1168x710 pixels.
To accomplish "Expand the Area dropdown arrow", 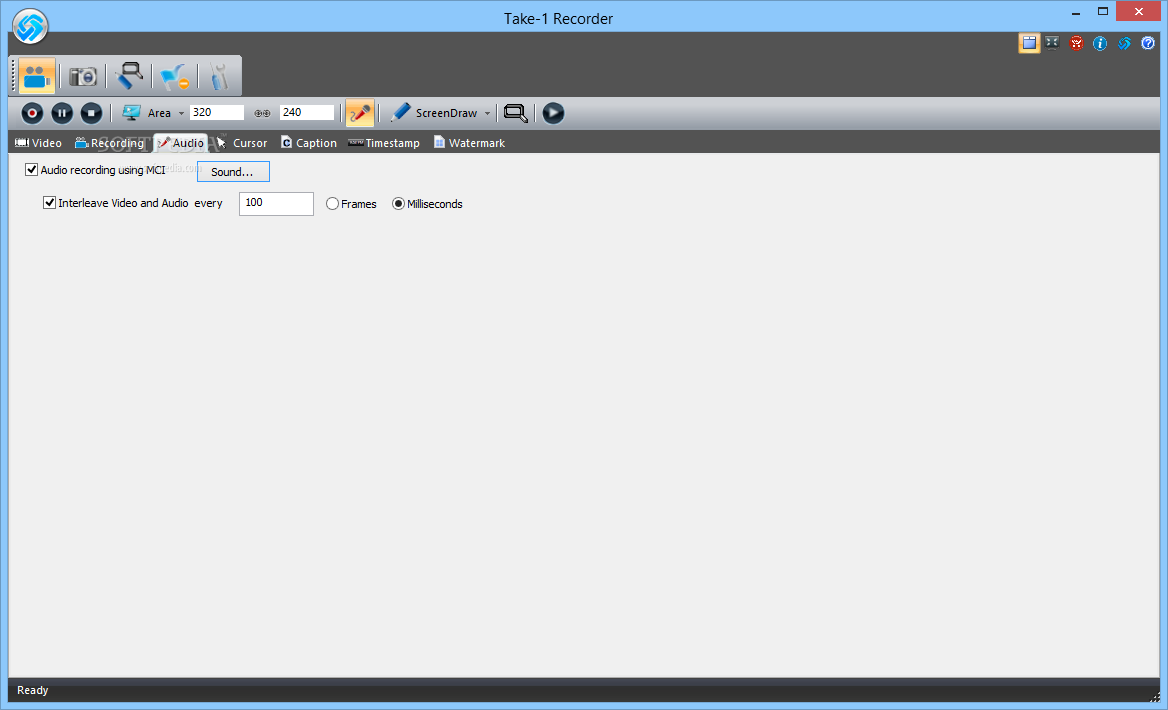I will coord(181,113).
